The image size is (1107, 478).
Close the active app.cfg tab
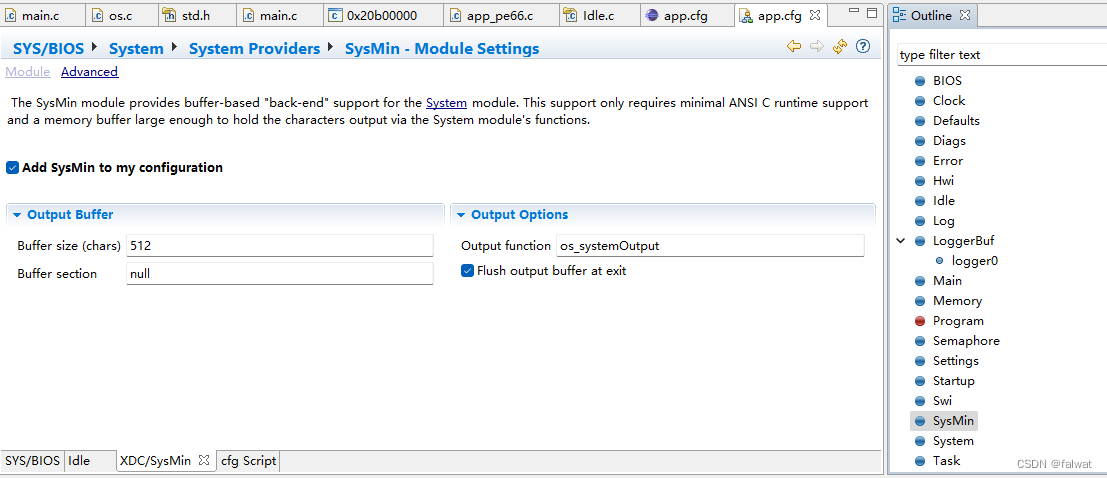[x=814, y=15]
